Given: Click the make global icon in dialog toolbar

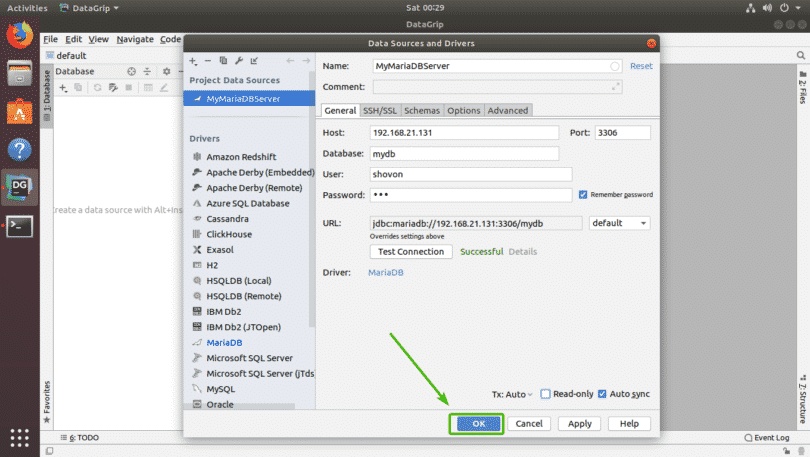Looking at the screenshot, I should click(254, 61).
